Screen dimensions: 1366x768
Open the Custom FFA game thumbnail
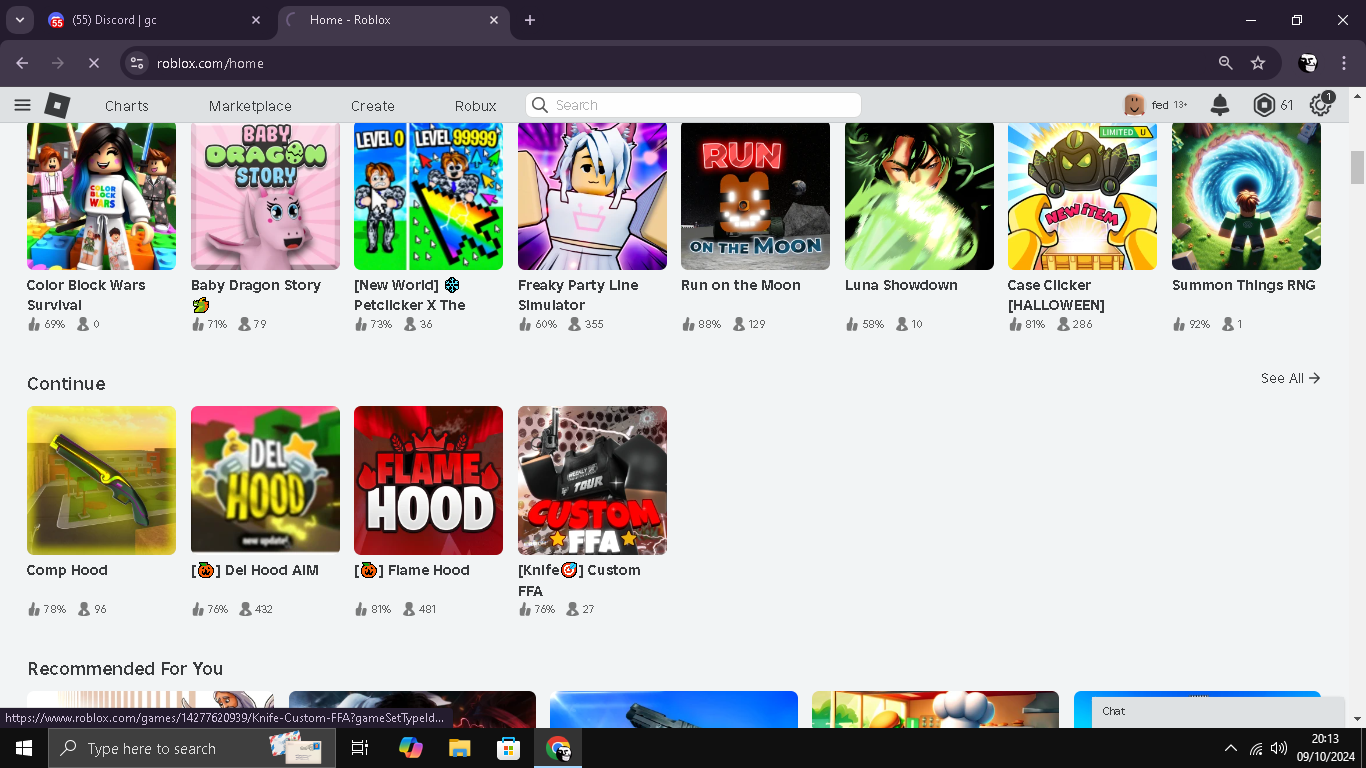click(592, 480)
